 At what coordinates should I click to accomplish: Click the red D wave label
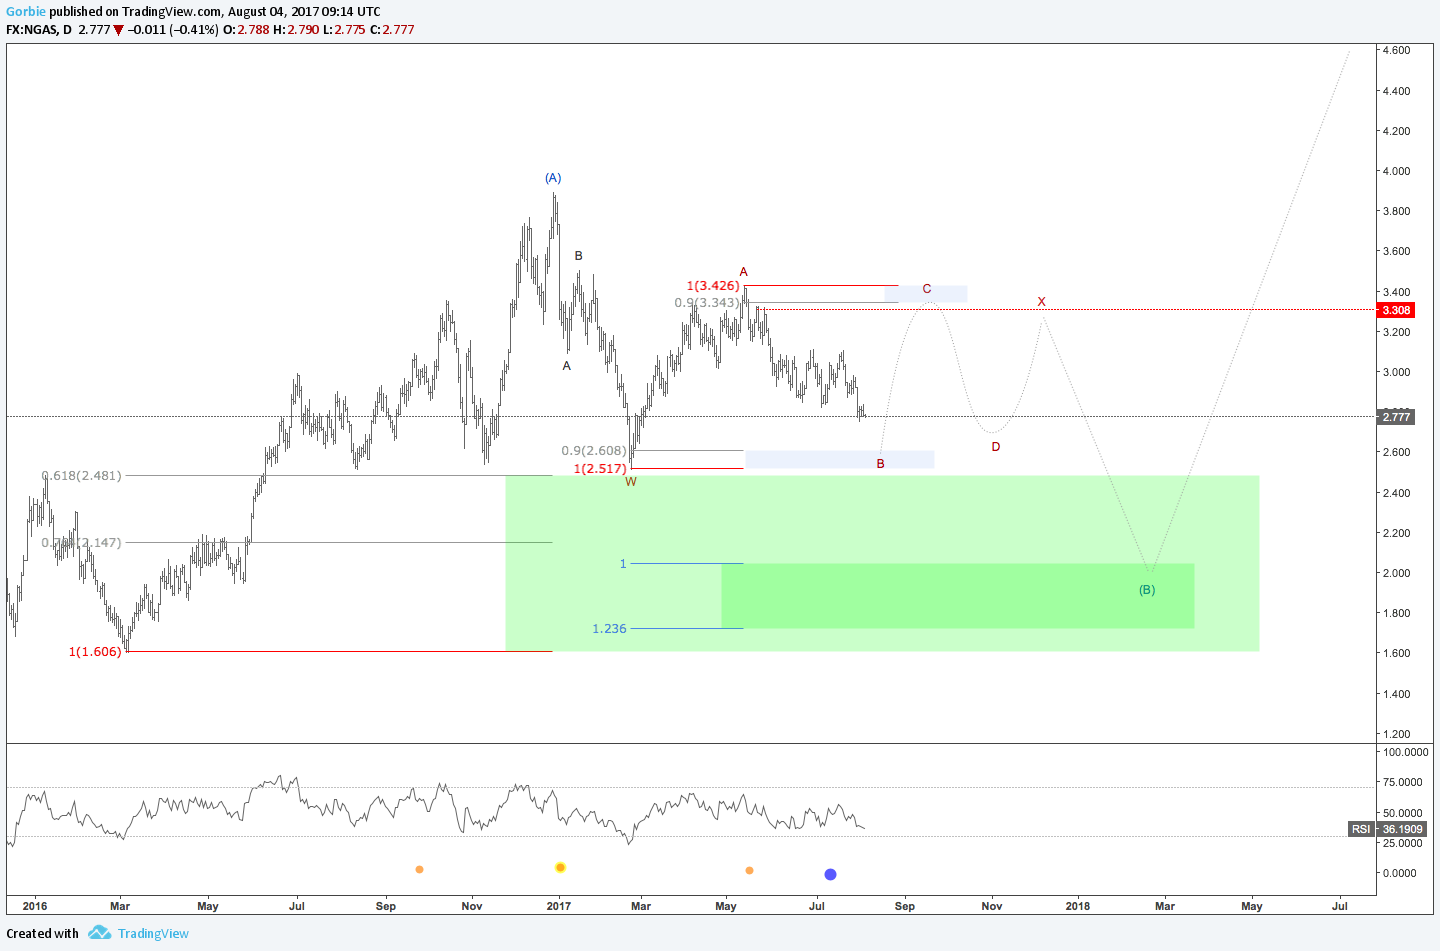[996, 447]
